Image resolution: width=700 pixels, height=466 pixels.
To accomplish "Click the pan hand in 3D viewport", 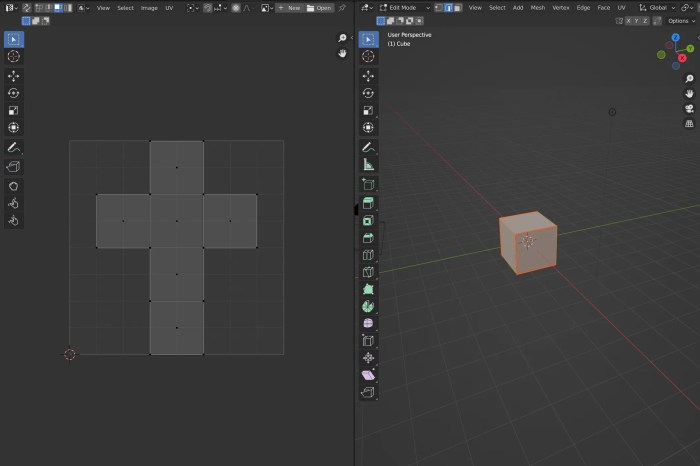I will [x=689, y=93].
